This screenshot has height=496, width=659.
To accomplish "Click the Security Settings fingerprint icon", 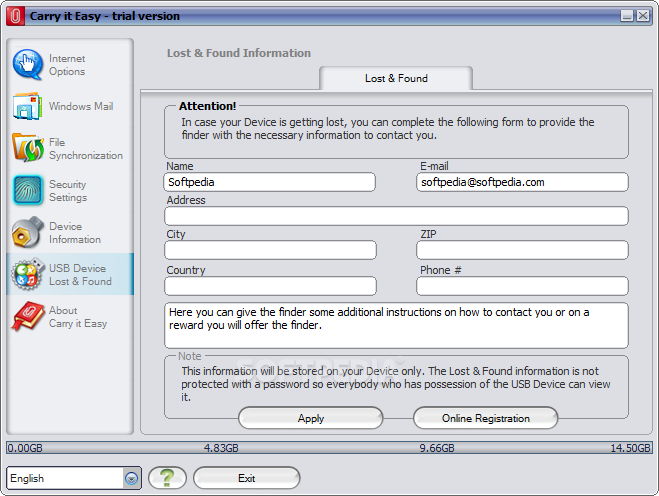I will click(x=28, y=190).
